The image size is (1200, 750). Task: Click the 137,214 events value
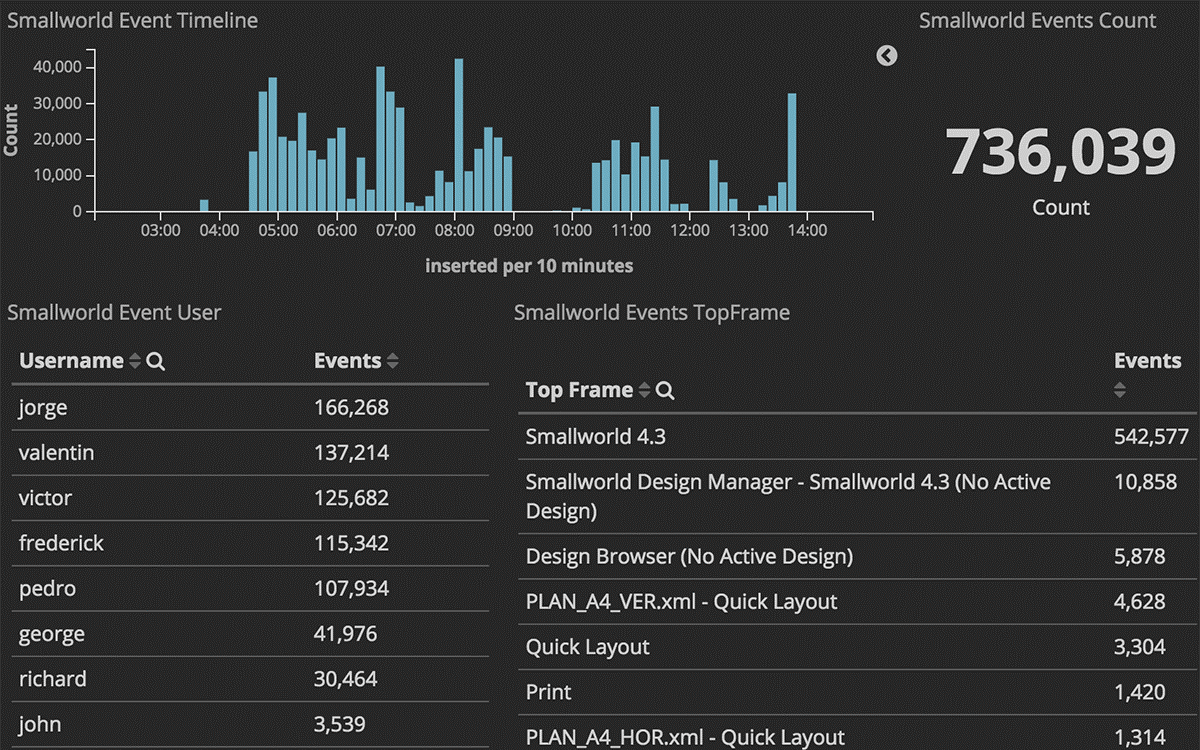(351, 453)
